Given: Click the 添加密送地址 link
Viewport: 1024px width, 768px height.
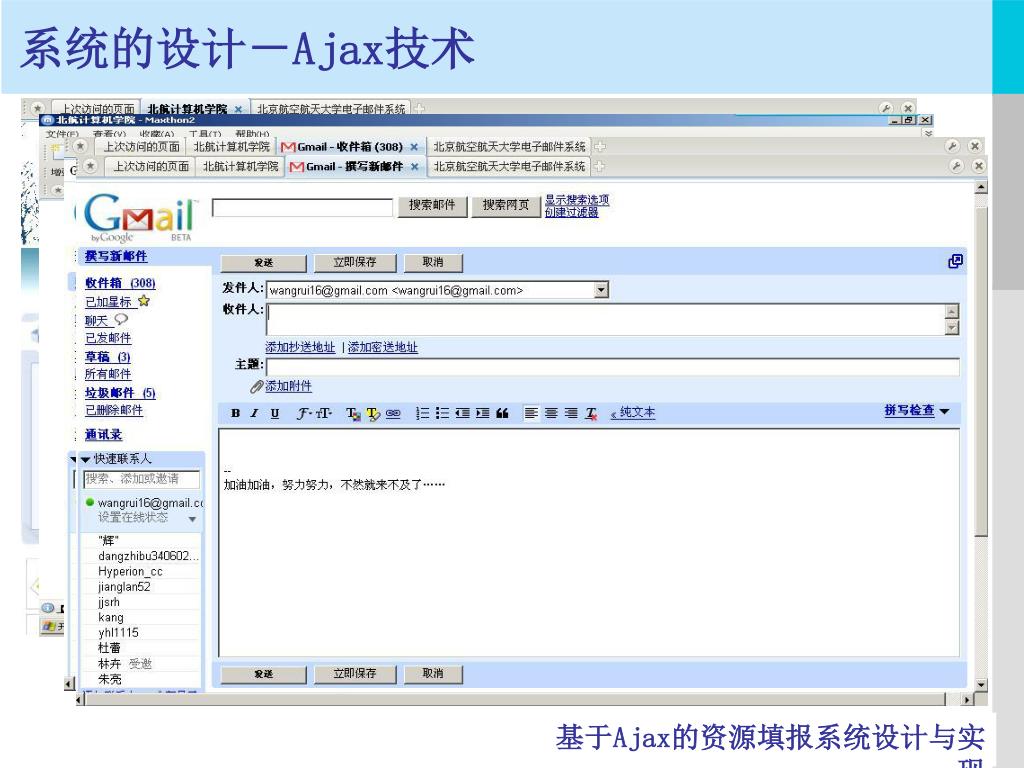Looking at the screenshot, I should [x=383, y=347].
